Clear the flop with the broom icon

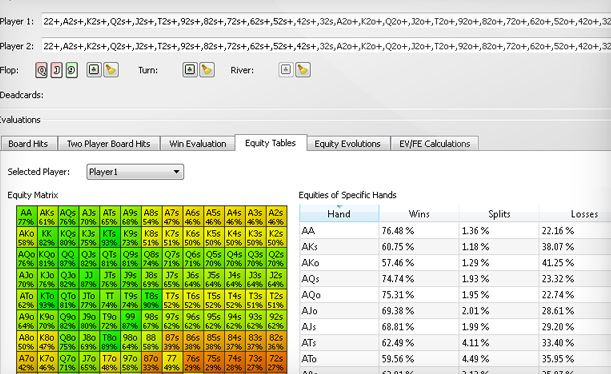point(111,70)
